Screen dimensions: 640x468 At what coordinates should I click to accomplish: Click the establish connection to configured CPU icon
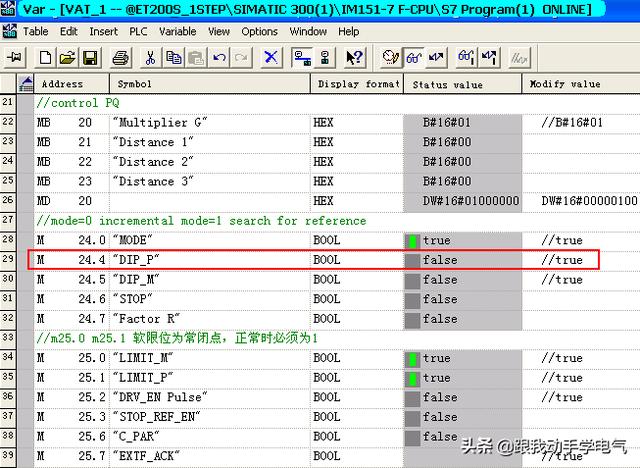click(302, 58)
